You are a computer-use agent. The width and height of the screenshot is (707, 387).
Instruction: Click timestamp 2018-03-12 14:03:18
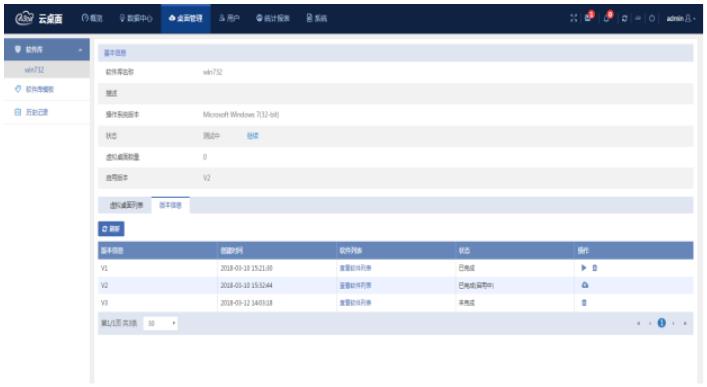click(246, 303)
